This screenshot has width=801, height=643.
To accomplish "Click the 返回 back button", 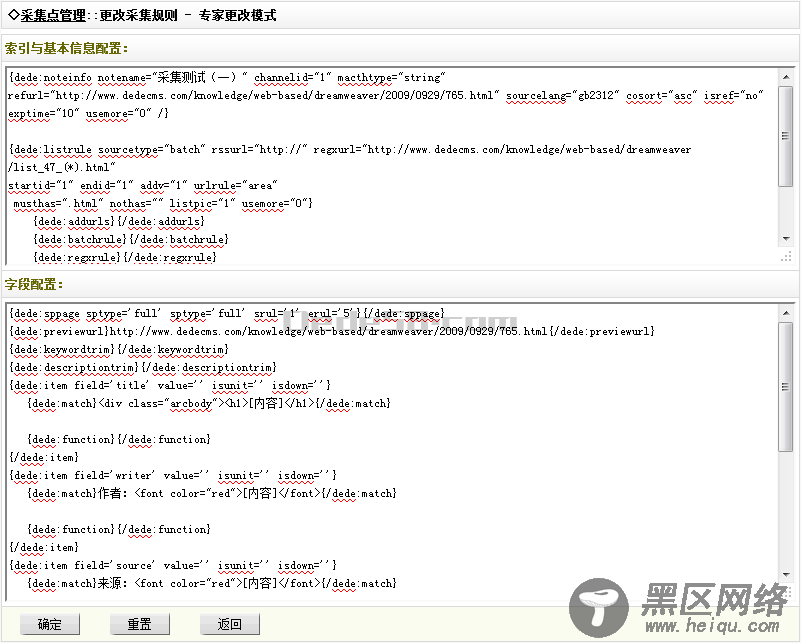I will click(x=229, y=624).
